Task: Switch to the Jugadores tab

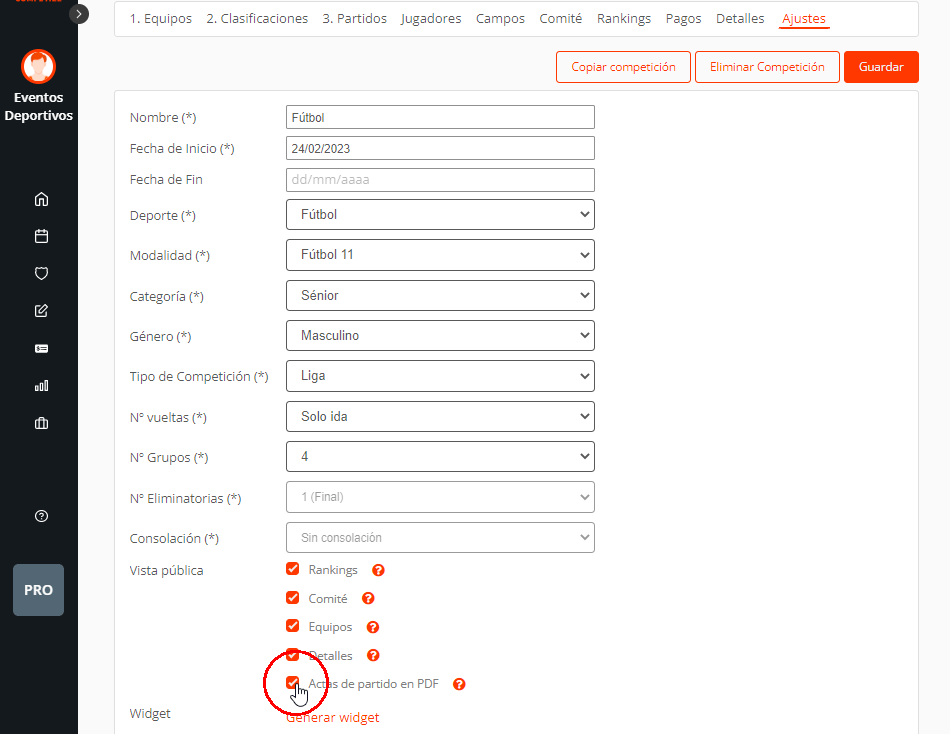Action: tap(431, 18)
